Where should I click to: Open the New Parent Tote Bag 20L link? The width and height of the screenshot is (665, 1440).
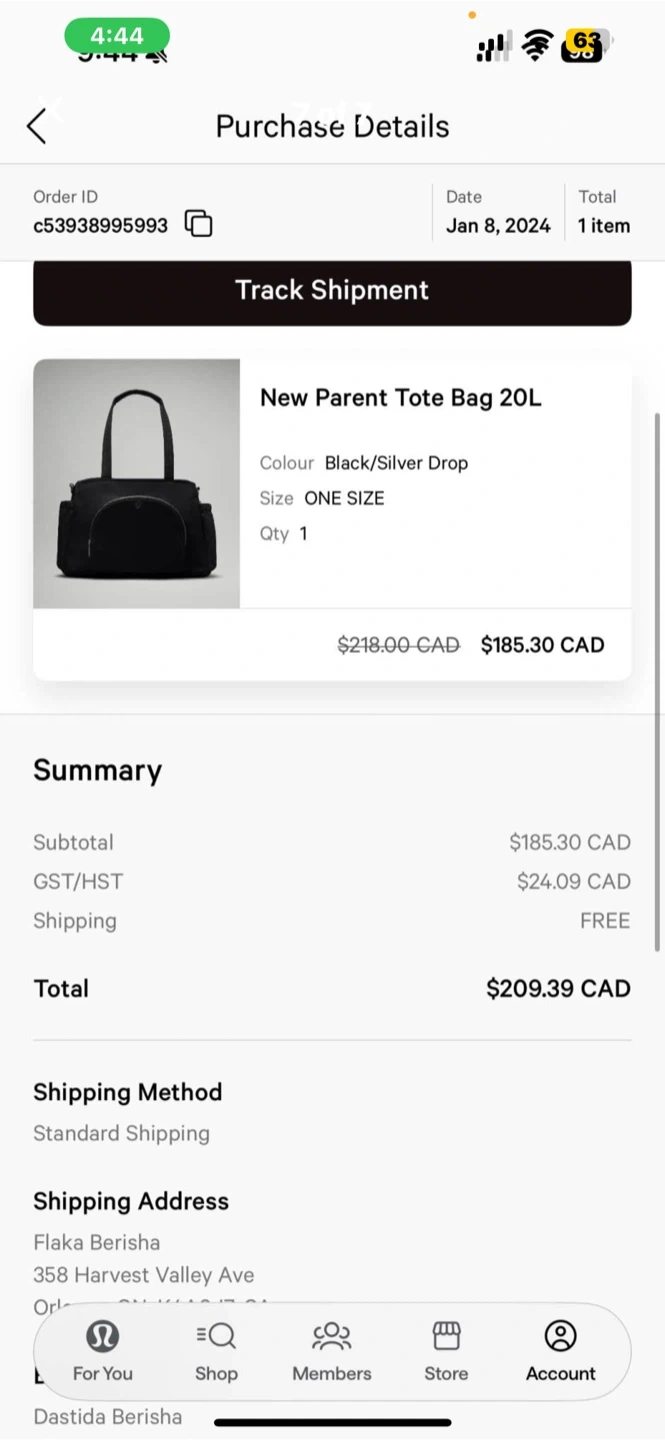coord(400,398)
